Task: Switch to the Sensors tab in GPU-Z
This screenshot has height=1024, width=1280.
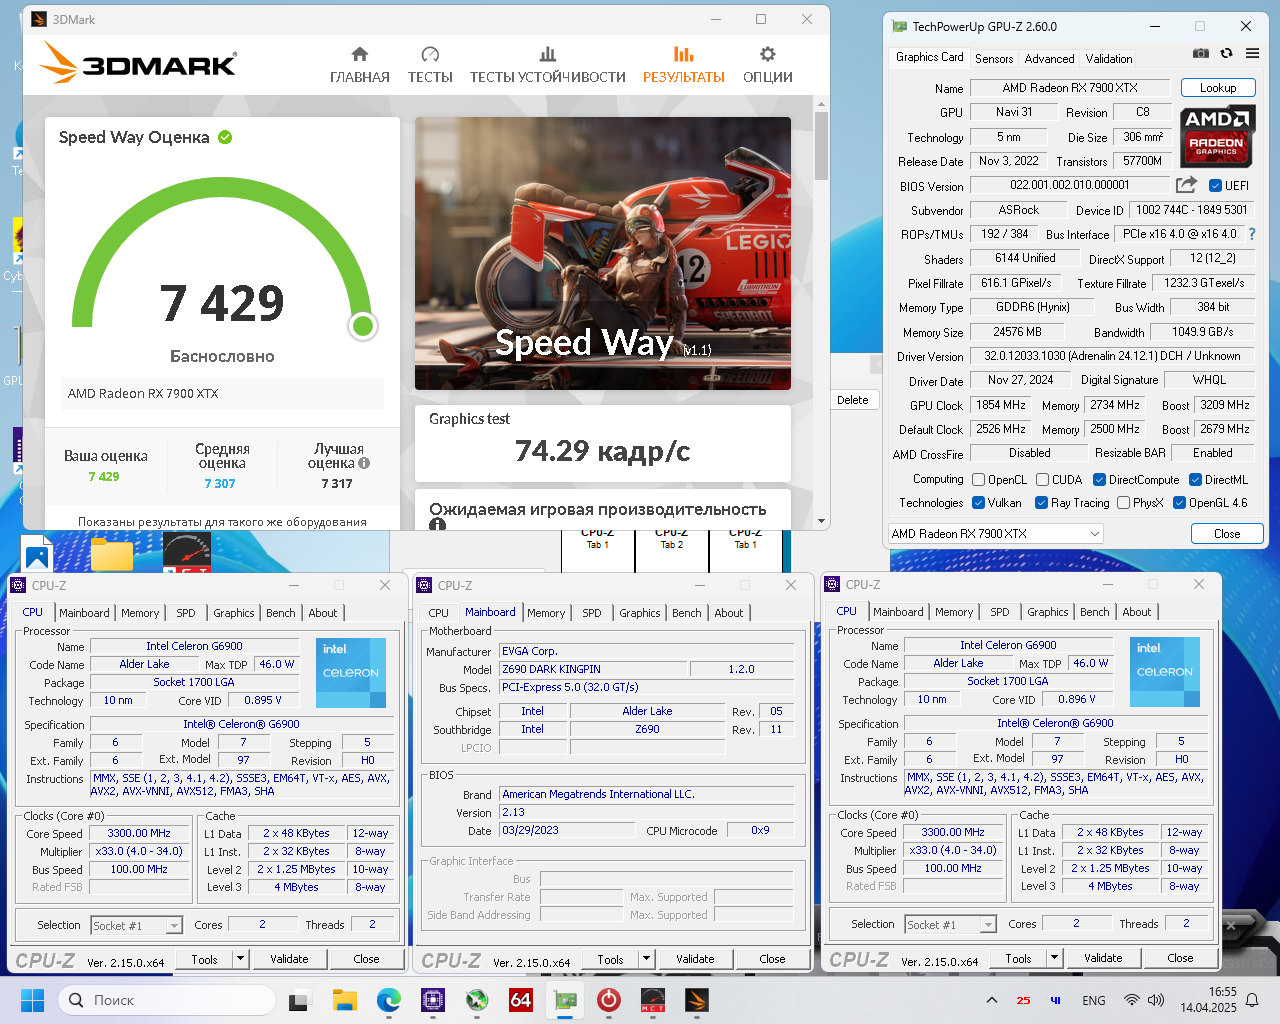Action: point(994,59)
